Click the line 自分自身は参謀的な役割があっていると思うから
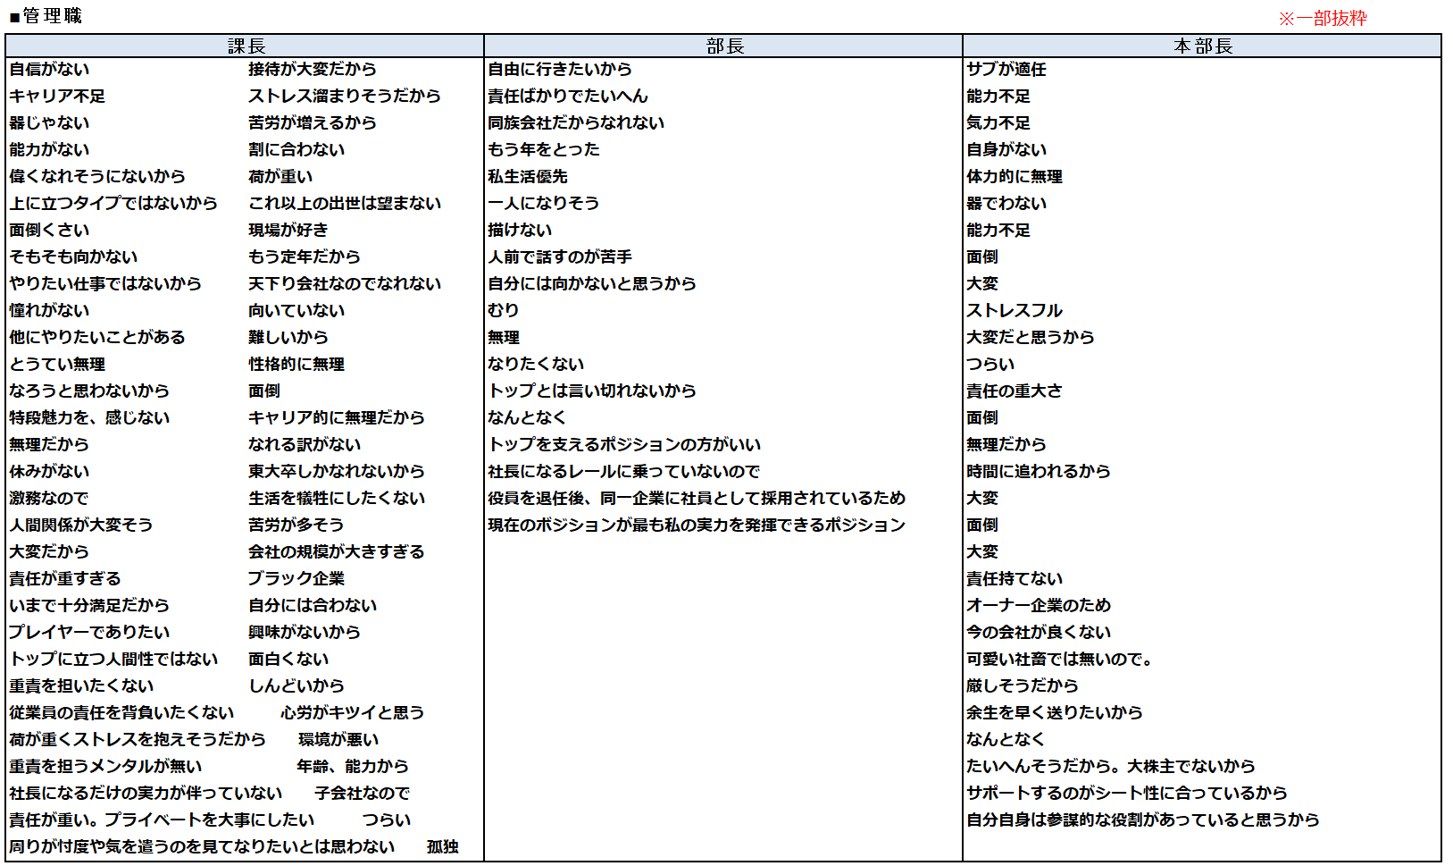Screen dimensions: 1453x866 [1143, 820]
